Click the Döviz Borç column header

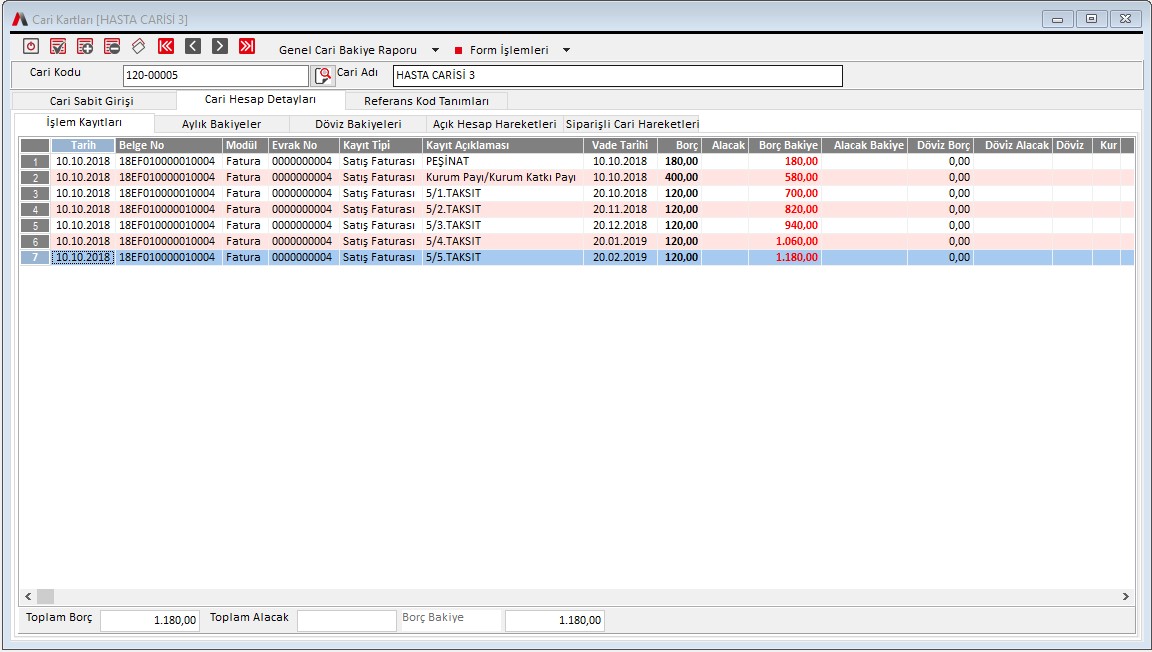(940, 146)
